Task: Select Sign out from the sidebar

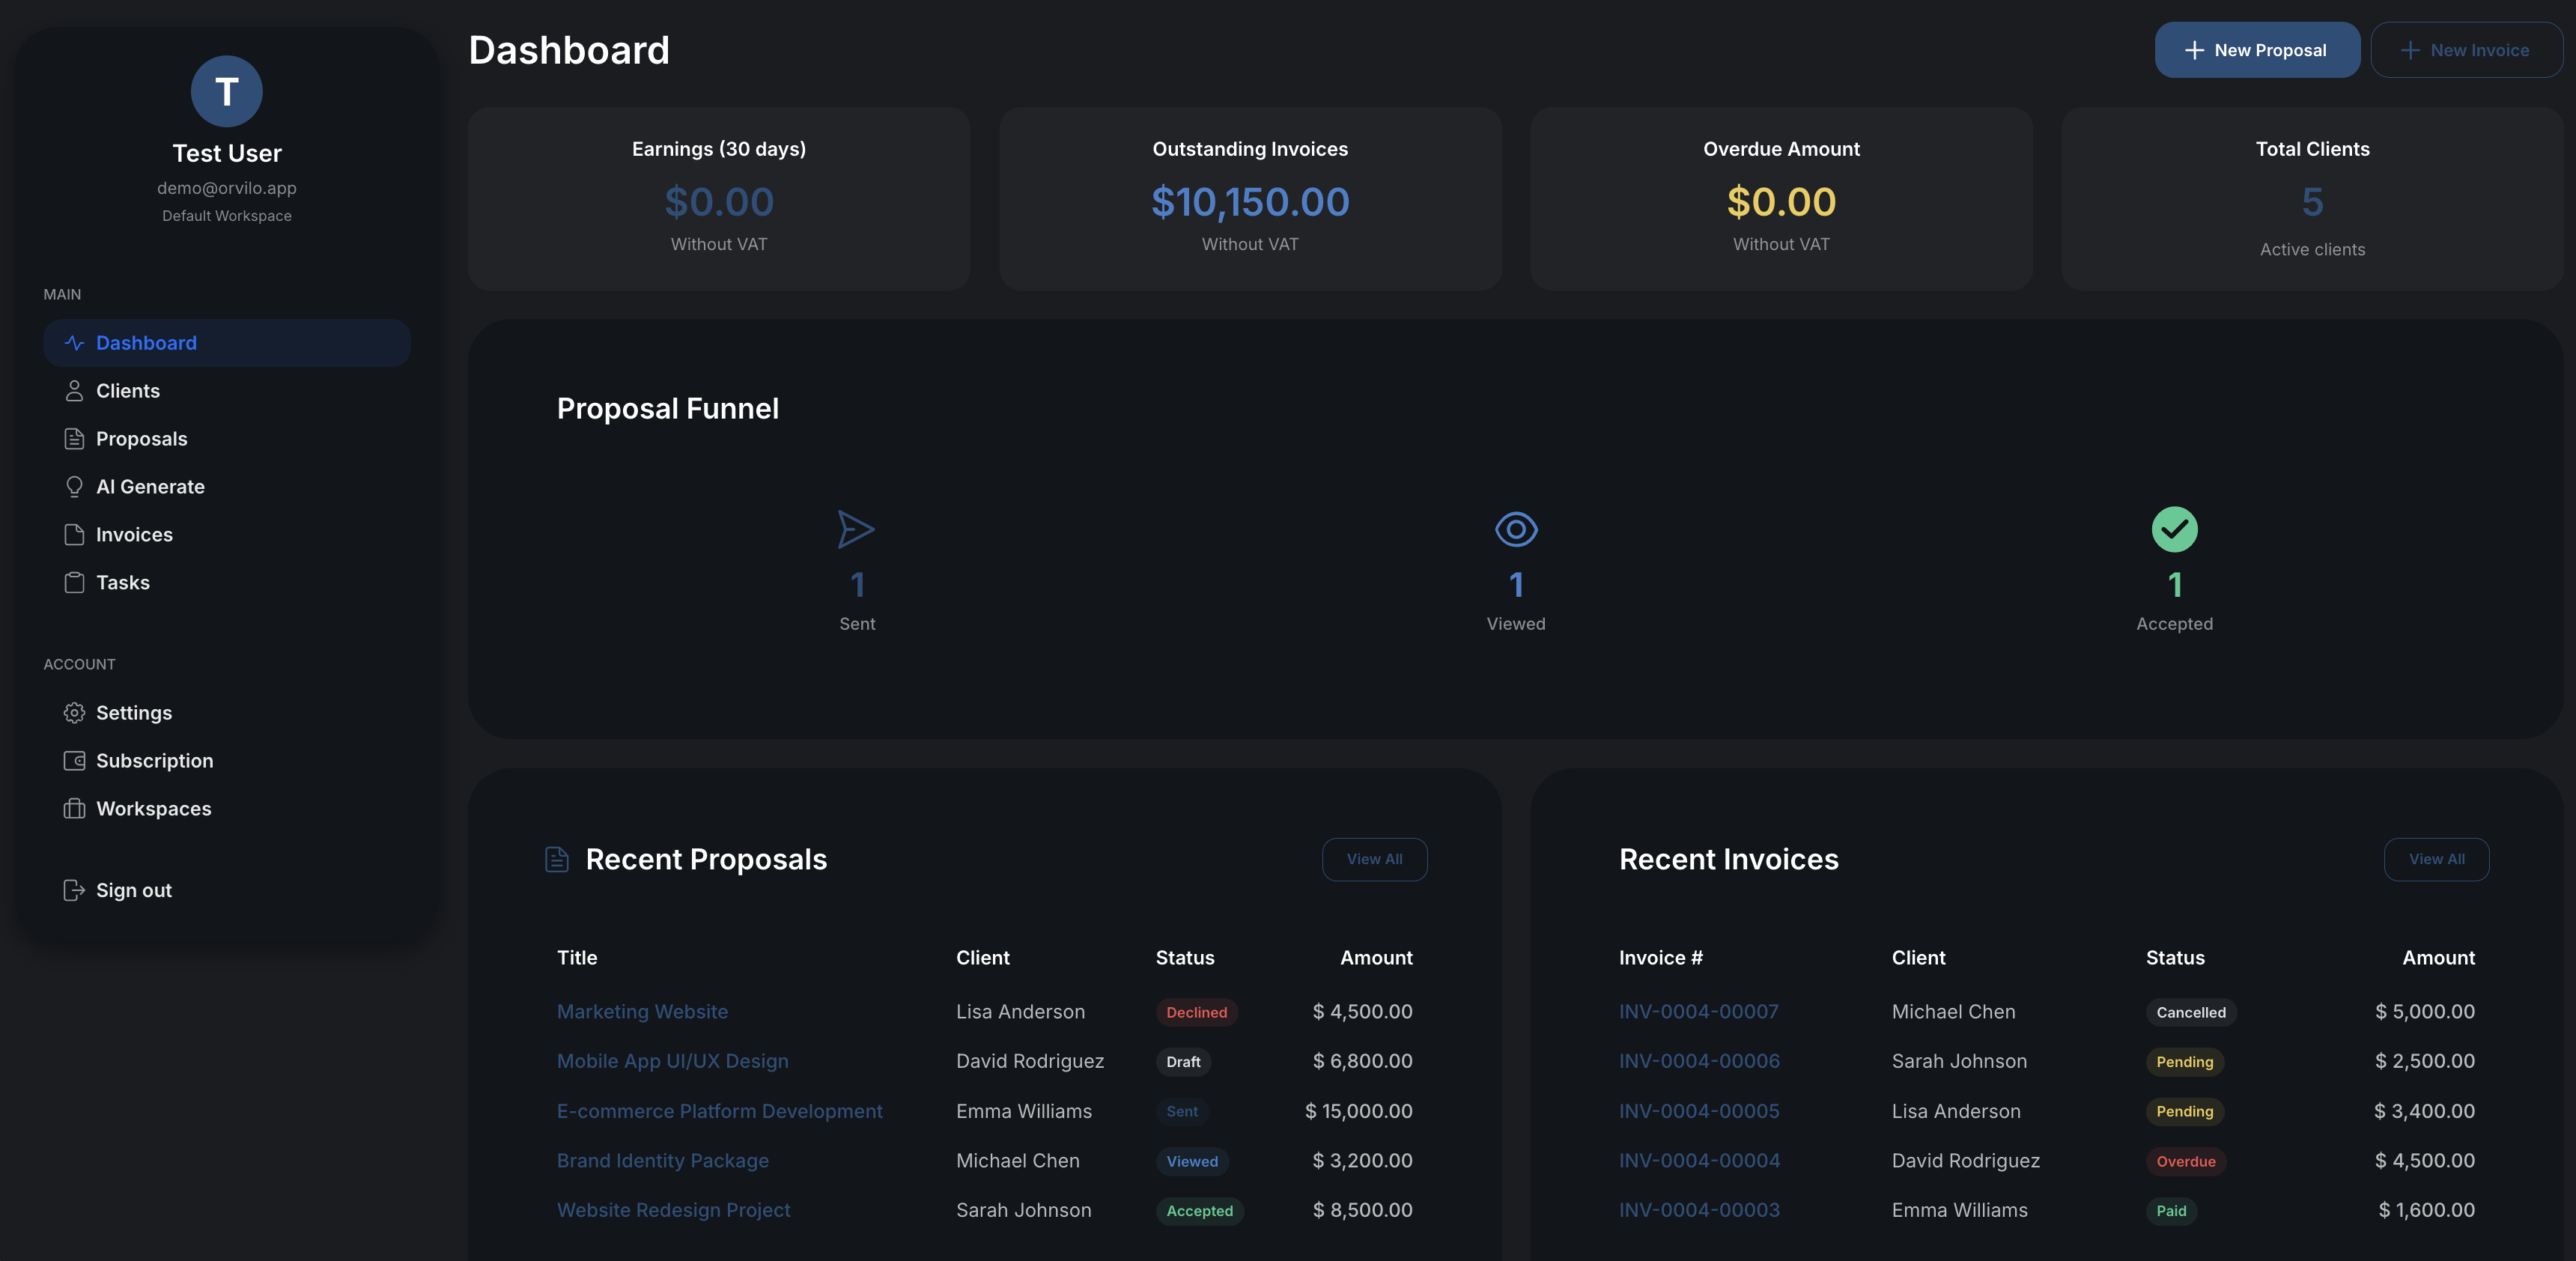Action: point(133,889)
